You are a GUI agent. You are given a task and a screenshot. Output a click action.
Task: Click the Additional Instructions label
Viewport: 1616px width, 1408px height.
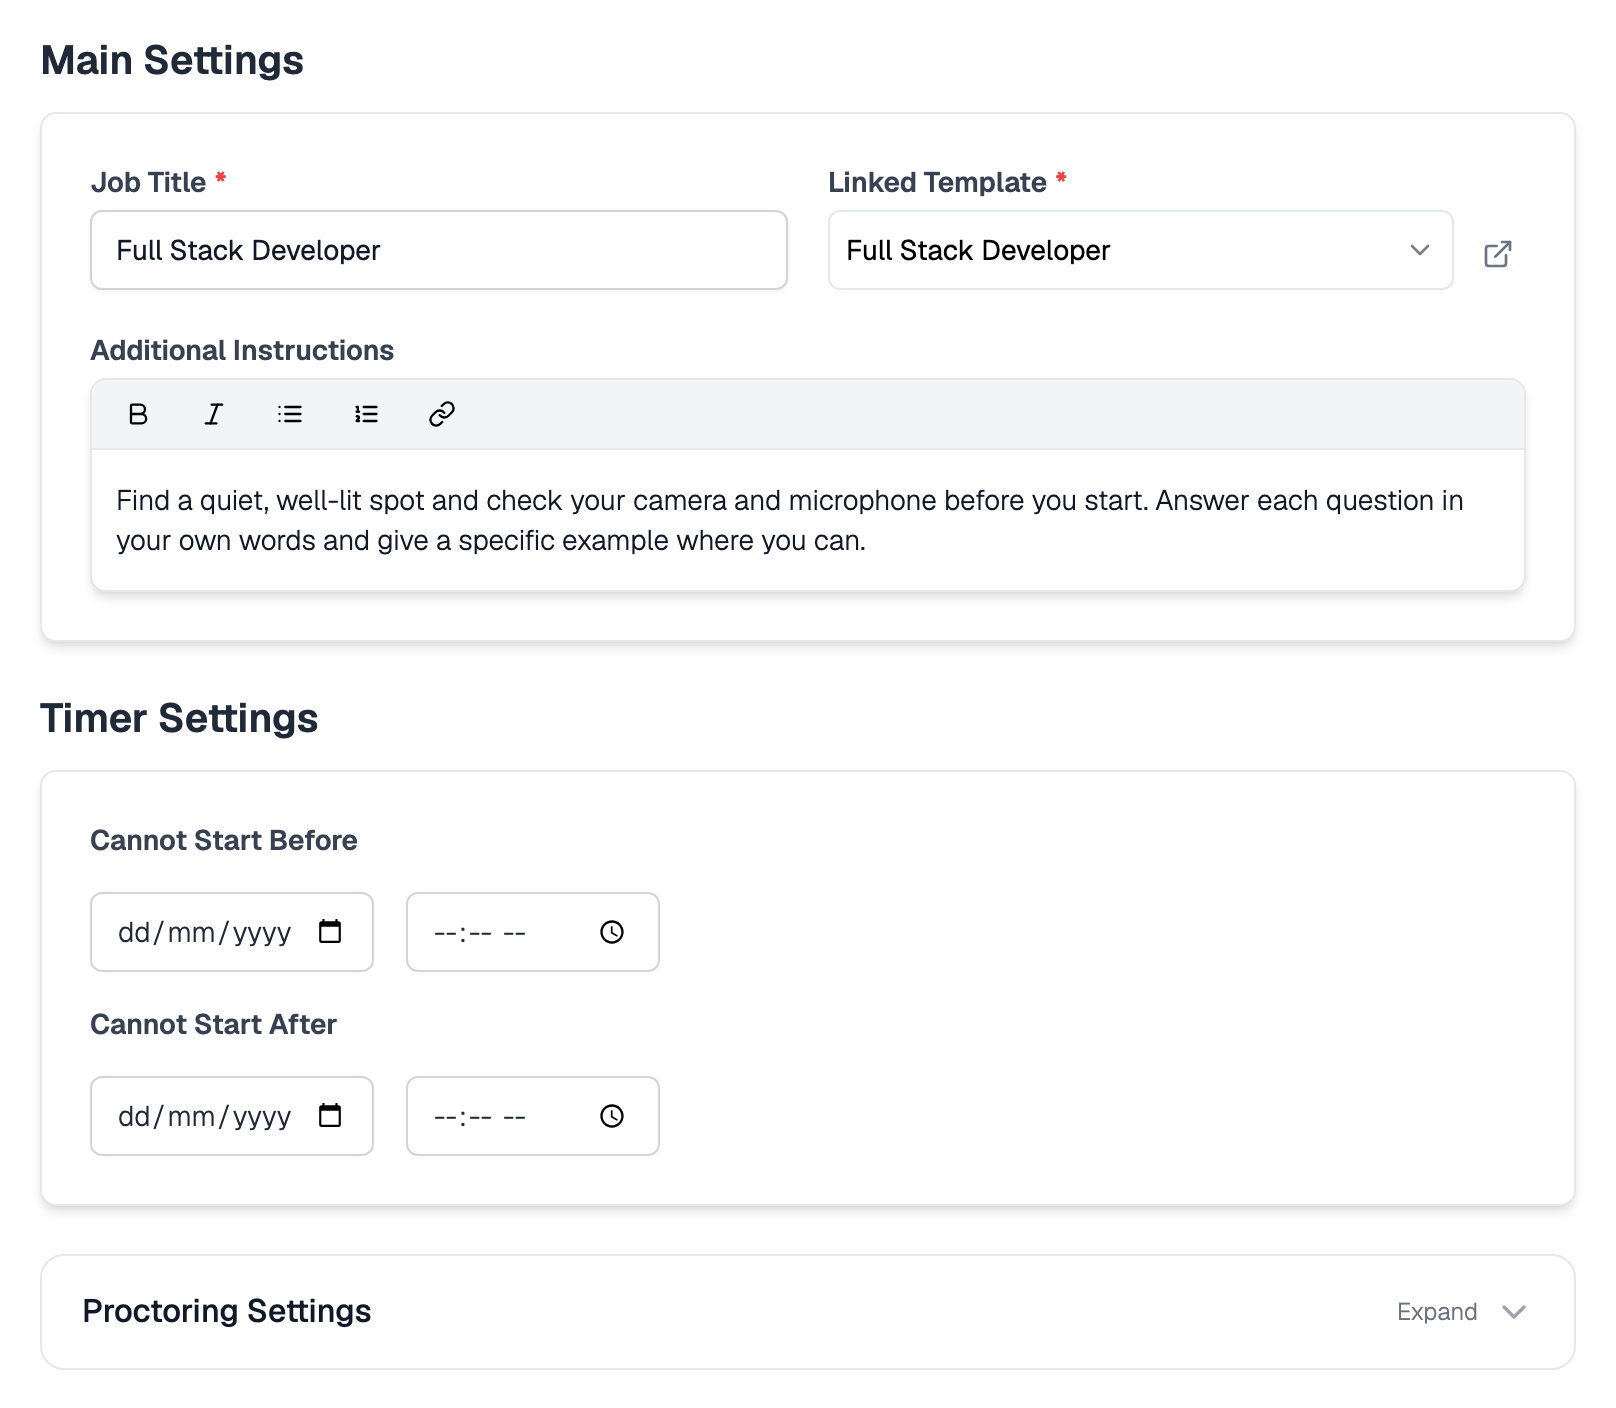click(242, 350)
